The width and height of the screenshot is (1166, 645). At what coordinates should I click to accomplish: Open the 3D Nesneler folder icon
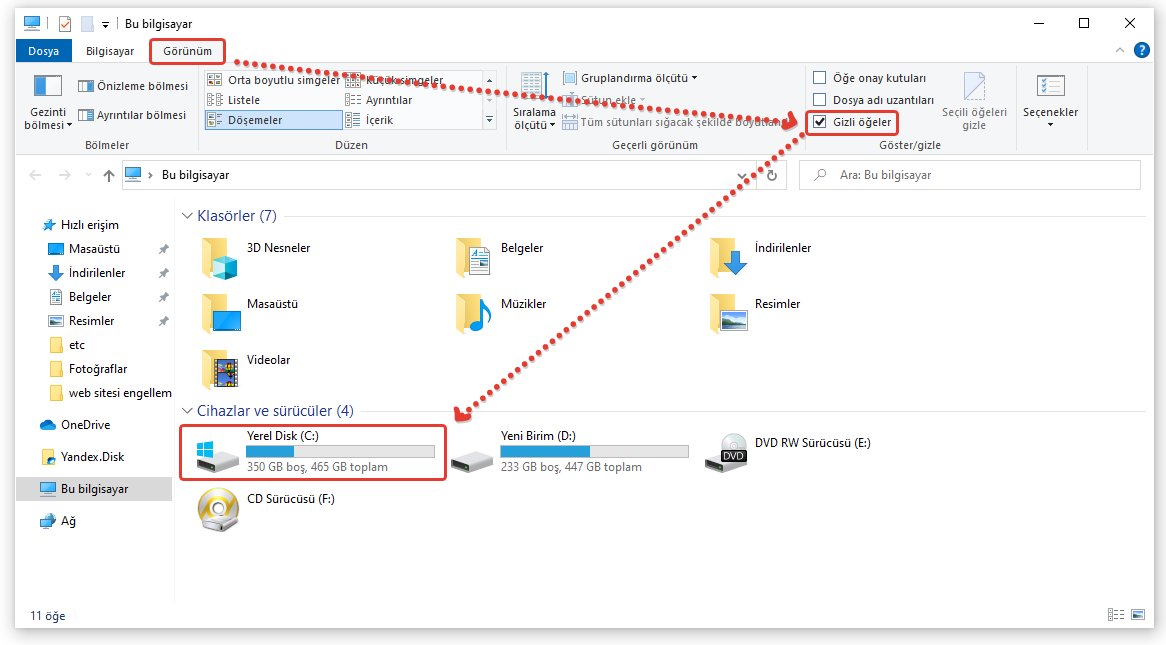pyautogui.click(x=220, y=258)
